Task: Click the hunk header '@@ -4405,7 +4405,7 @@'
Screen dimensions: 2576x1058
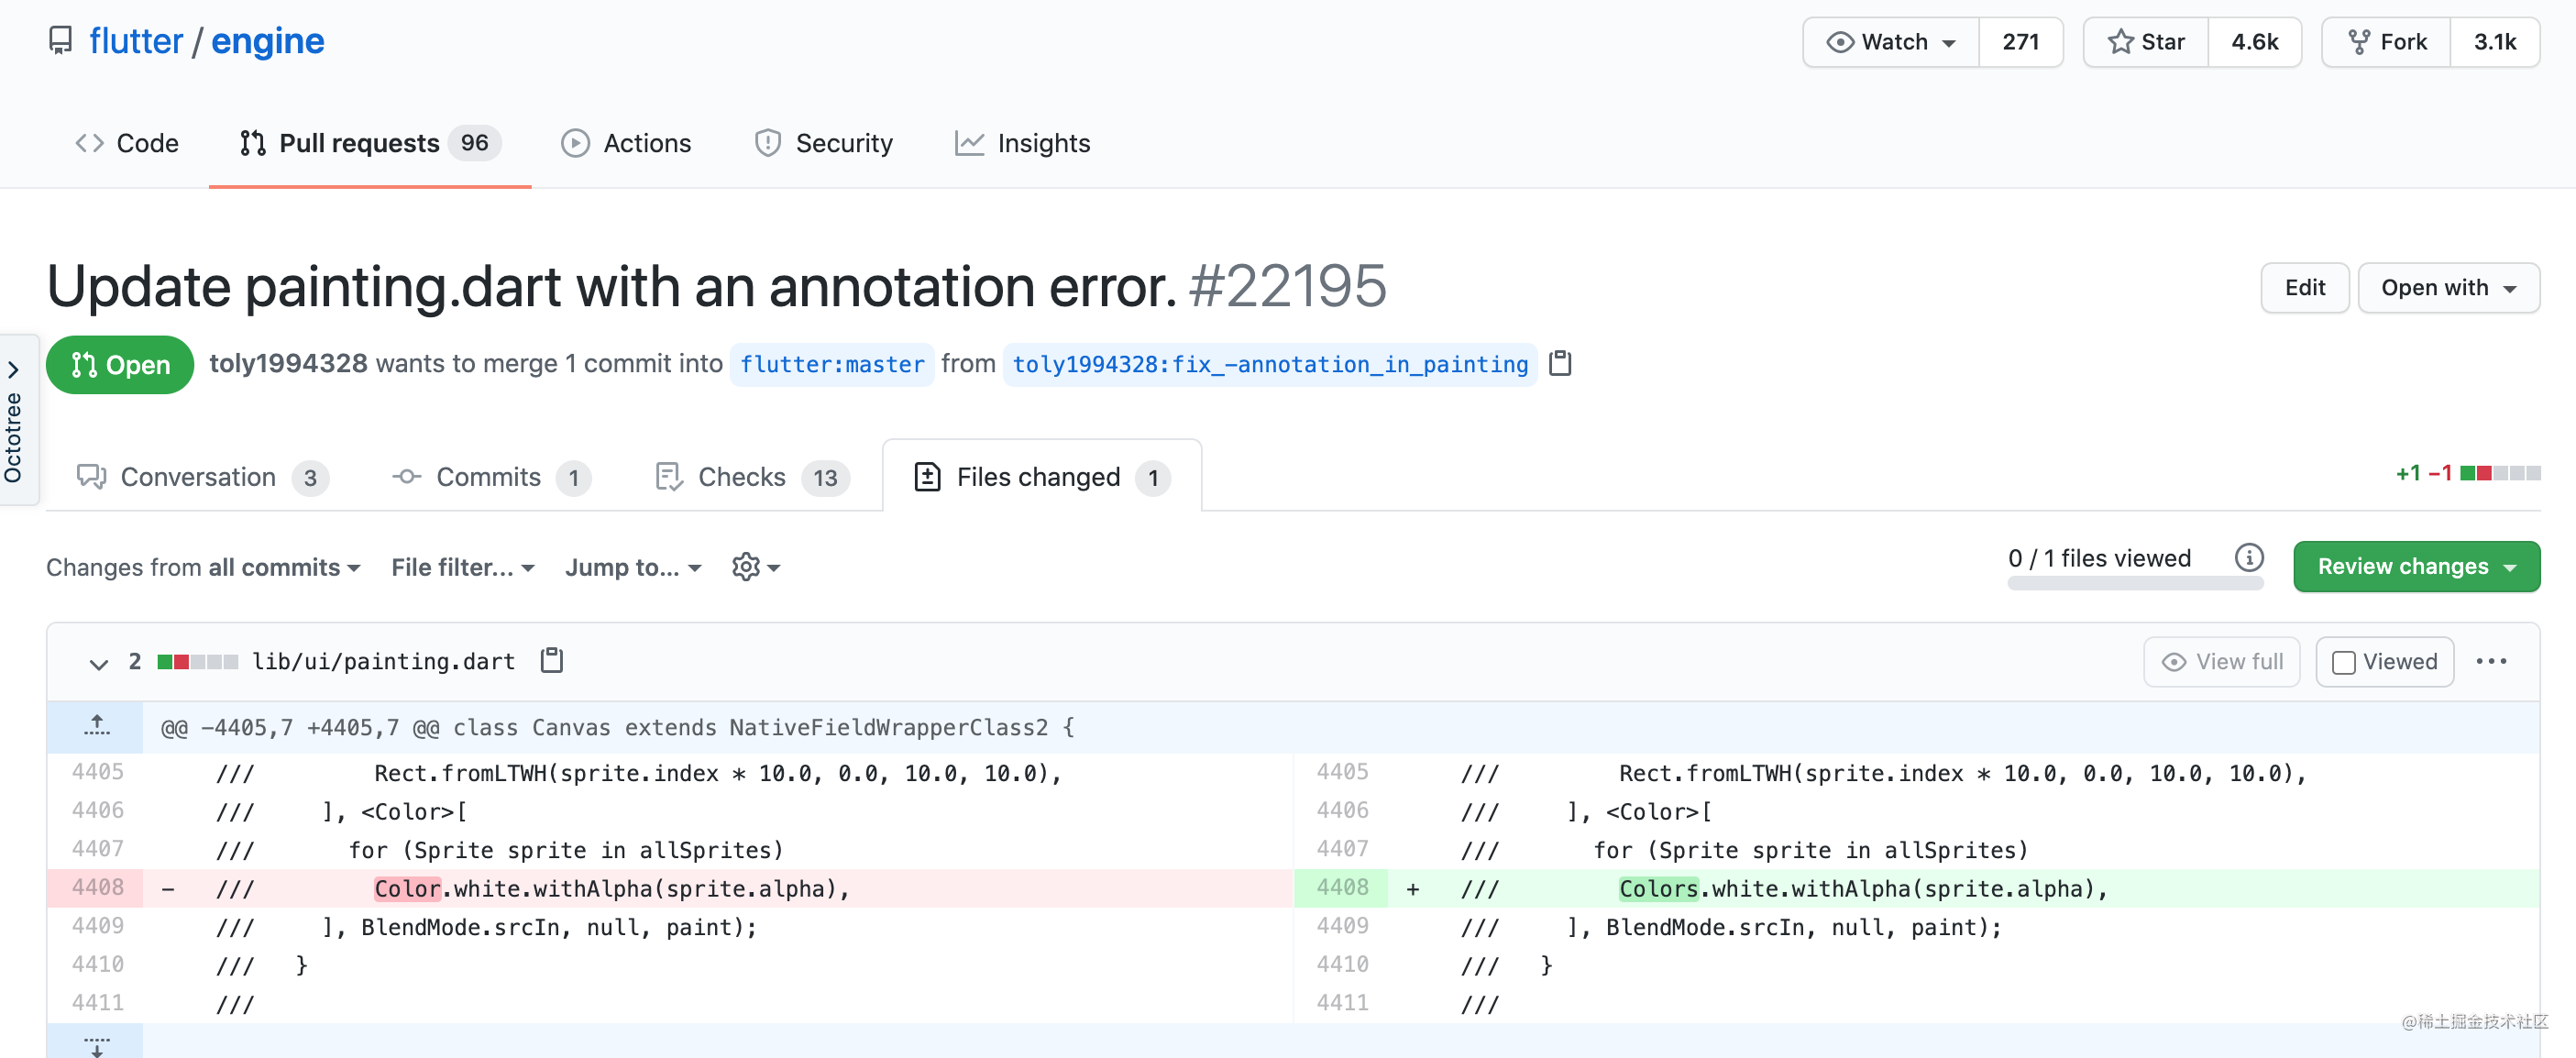Action: click(300, 727)
